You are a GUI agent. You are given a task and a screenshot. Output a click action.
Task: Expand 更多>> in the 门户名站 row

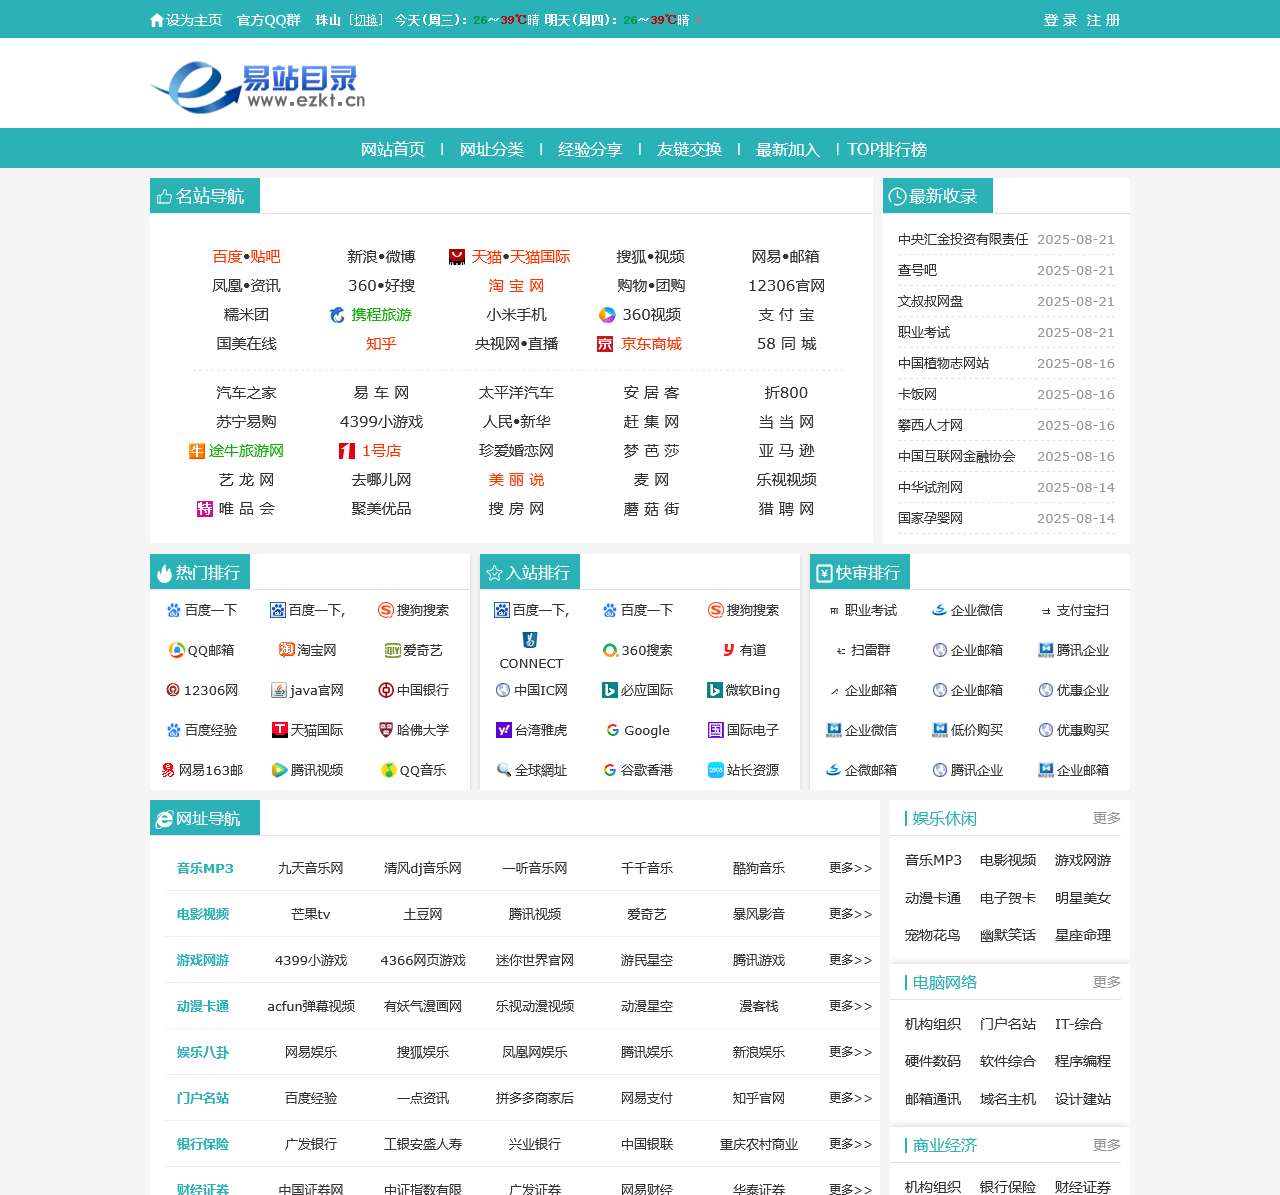point(850,1098)
